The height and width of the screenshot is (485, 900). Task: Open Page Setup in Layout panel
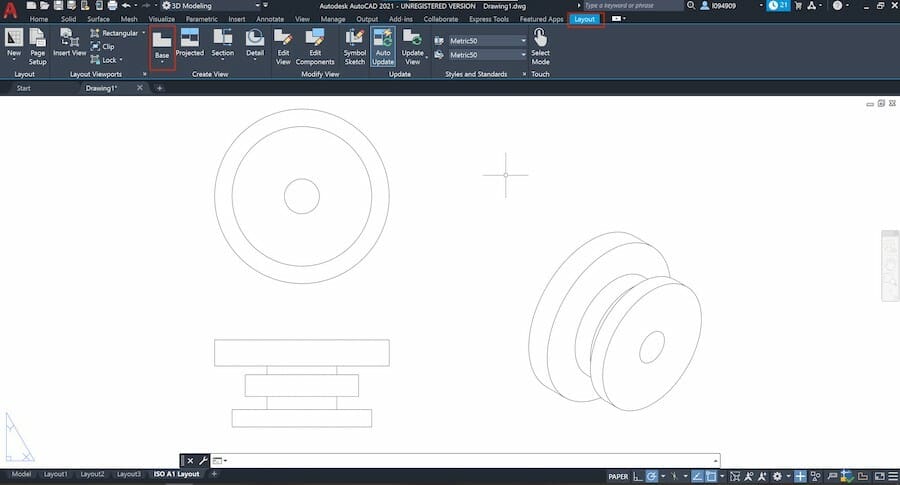click(37, 46)
